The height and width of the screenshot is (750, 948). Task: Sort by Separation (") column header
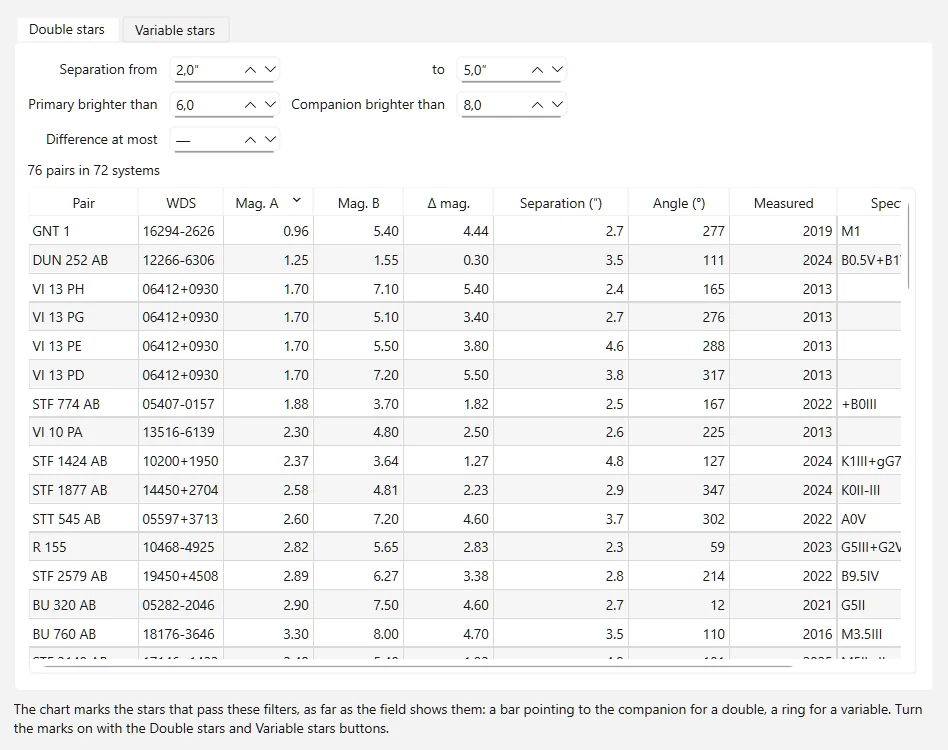[x=561, y=203]
